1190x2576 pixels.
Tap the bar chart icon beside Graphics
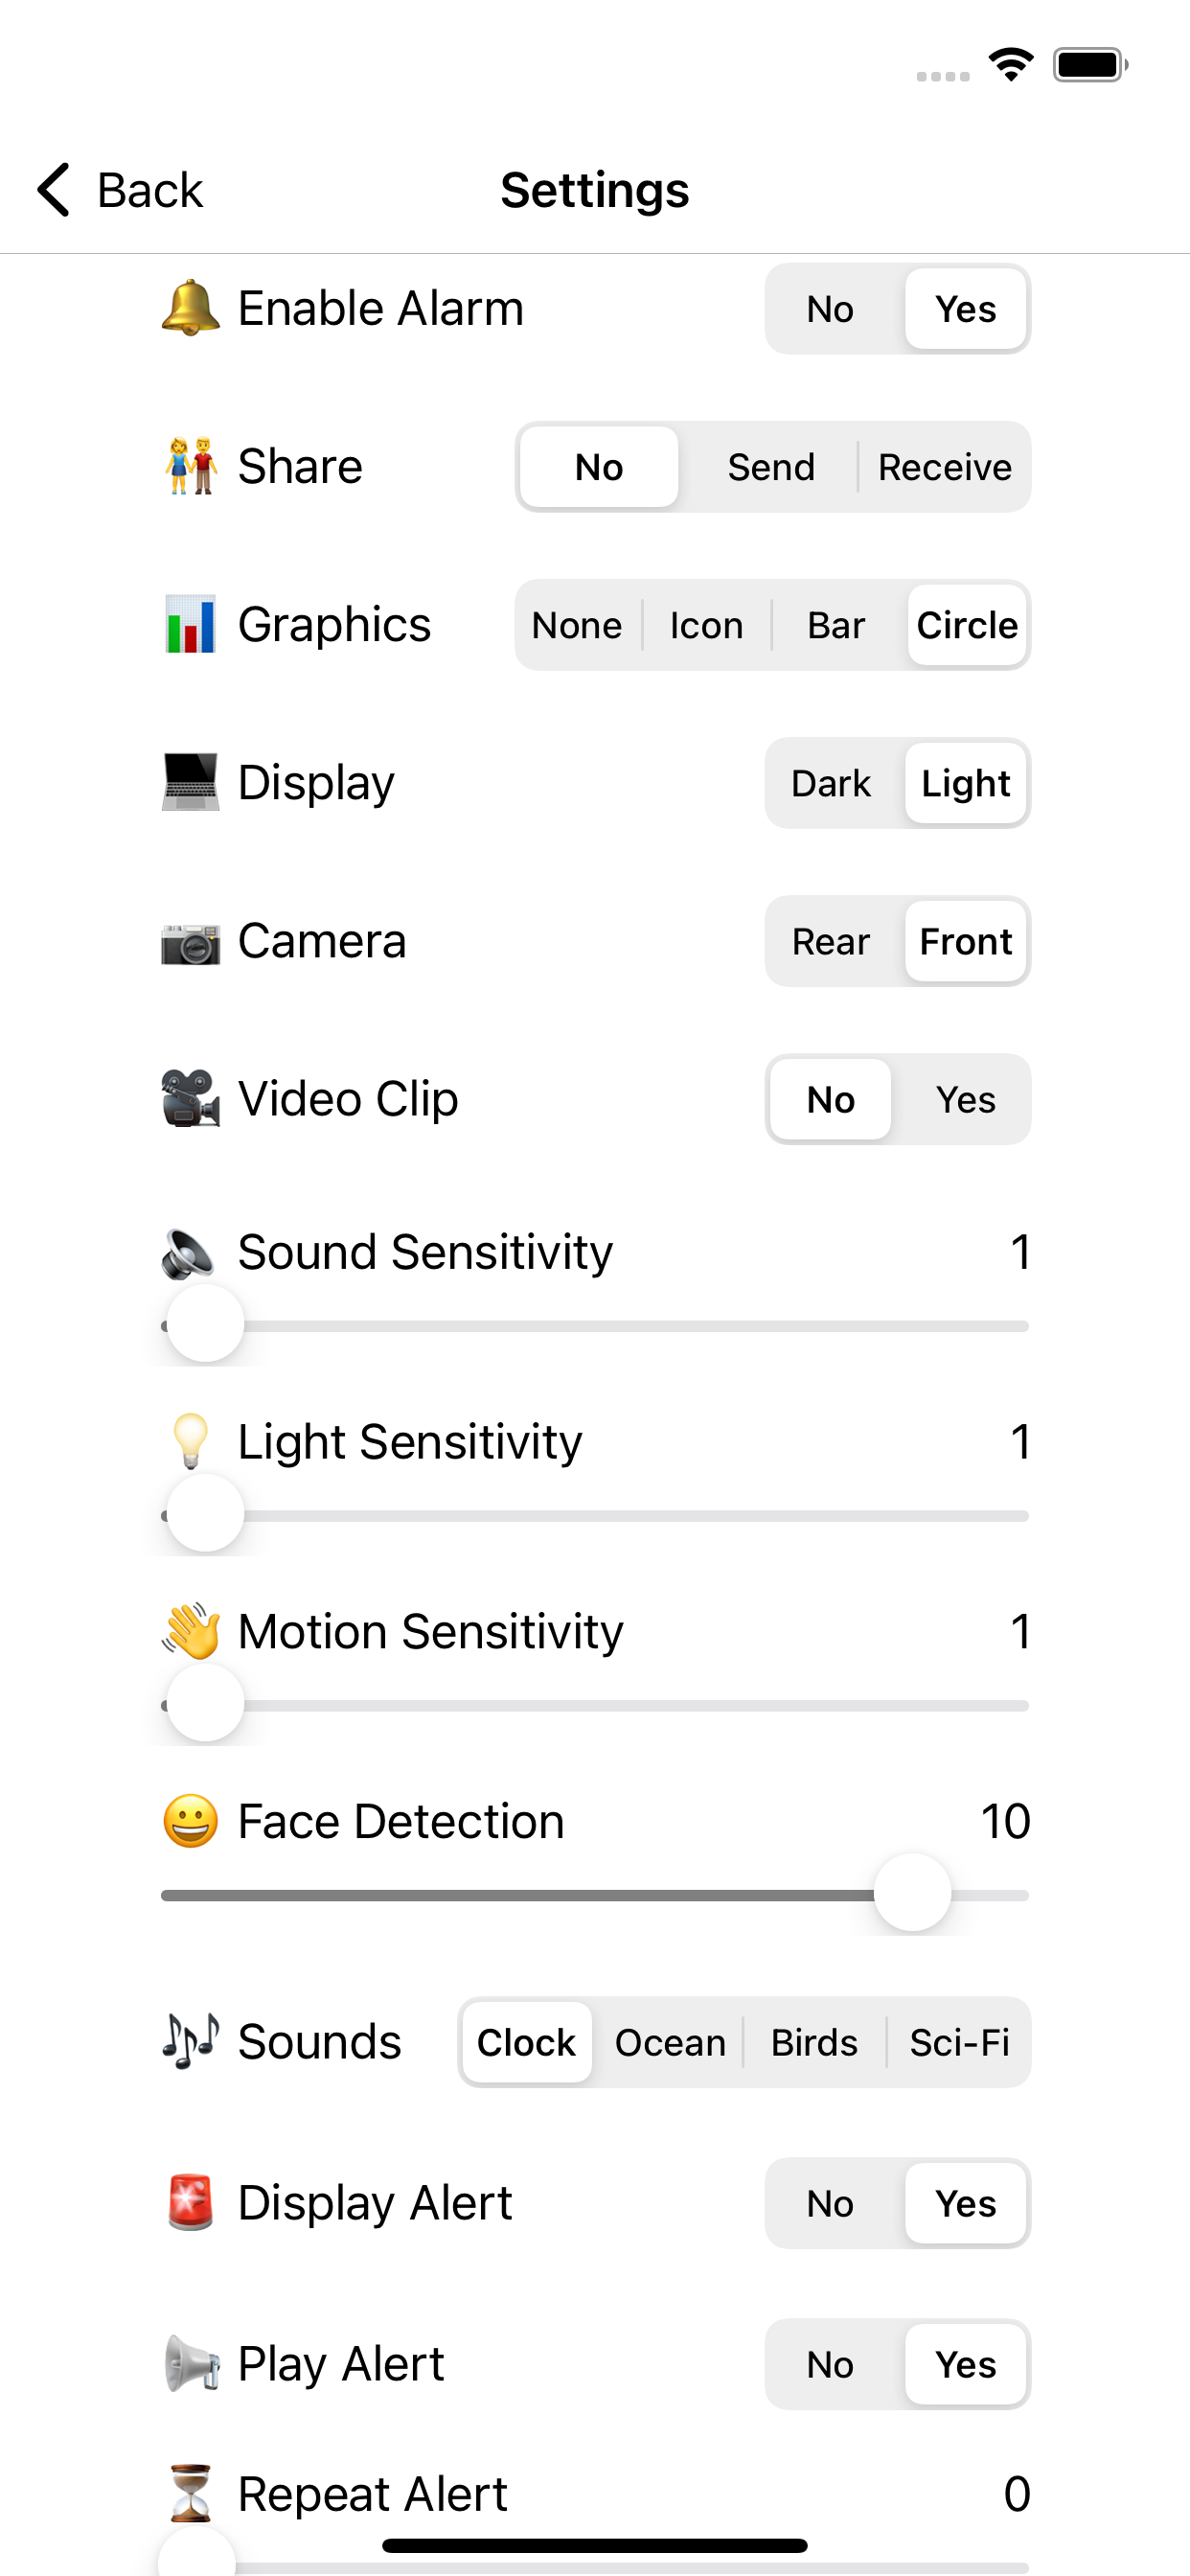pos(190,624)
